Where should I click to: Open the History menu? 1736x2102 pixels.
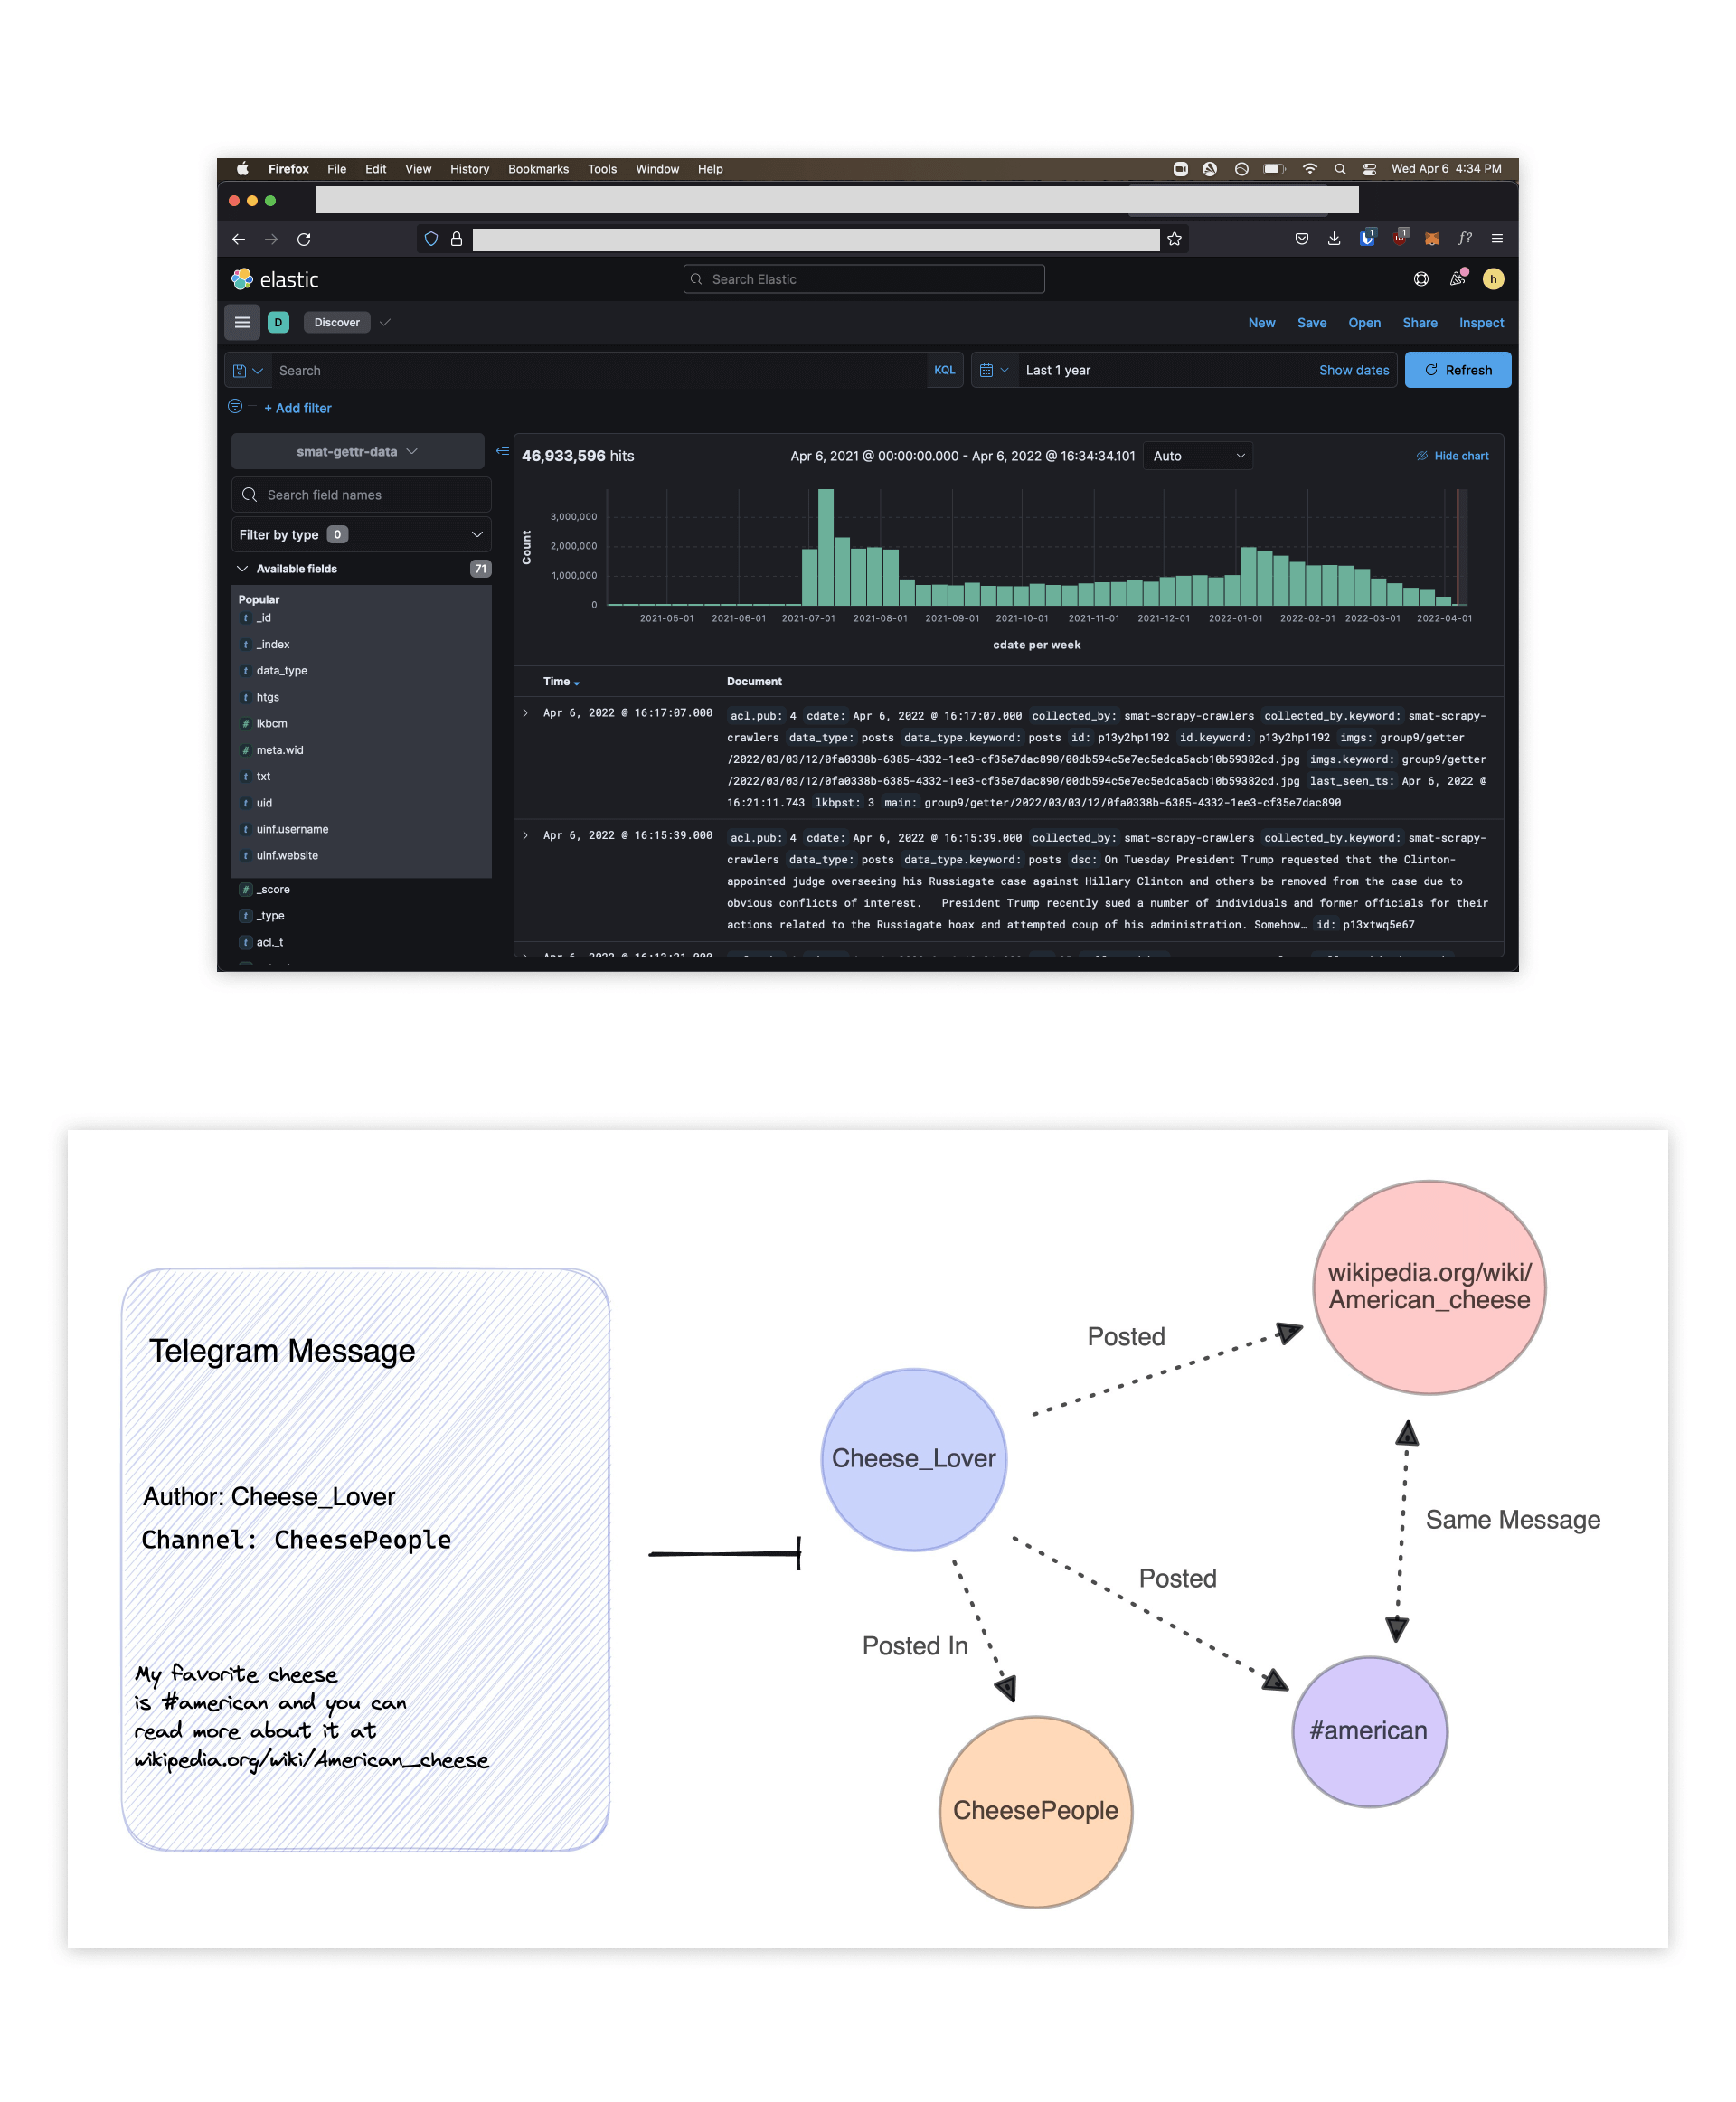tap(470, 169)
